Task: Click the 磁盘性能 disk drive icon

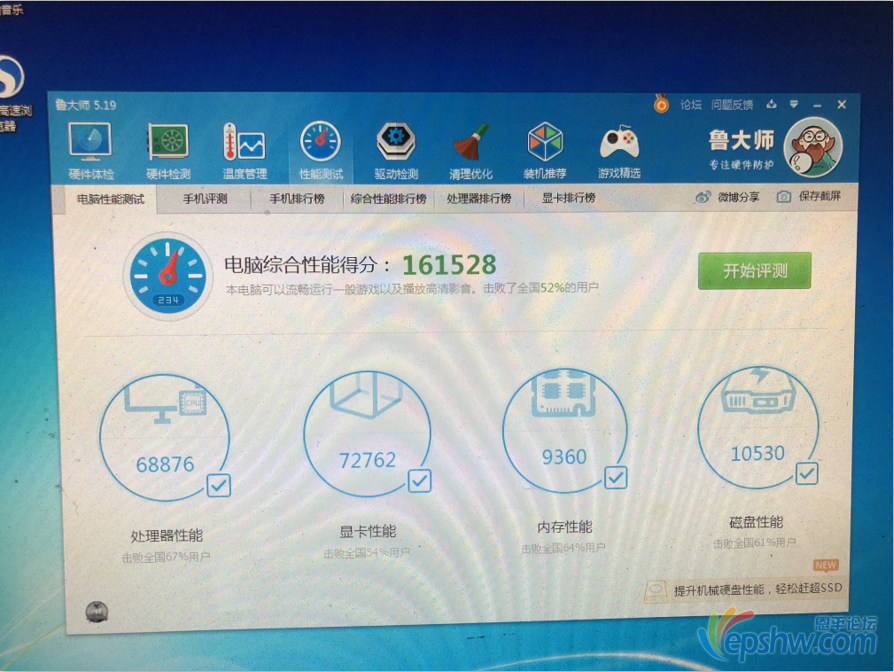Action: [758, 390]
